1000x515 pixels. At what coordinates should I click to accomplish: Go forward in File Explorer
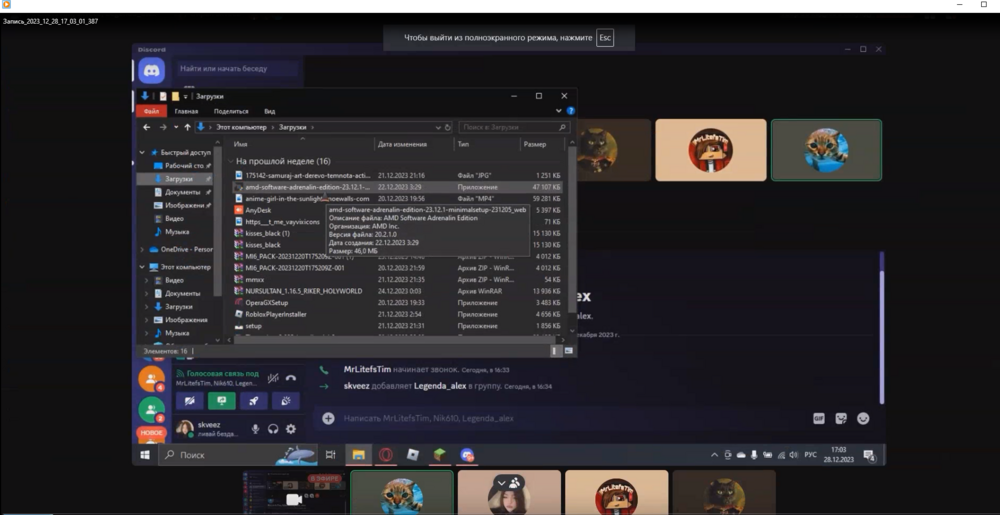click(x=163, y=127)
